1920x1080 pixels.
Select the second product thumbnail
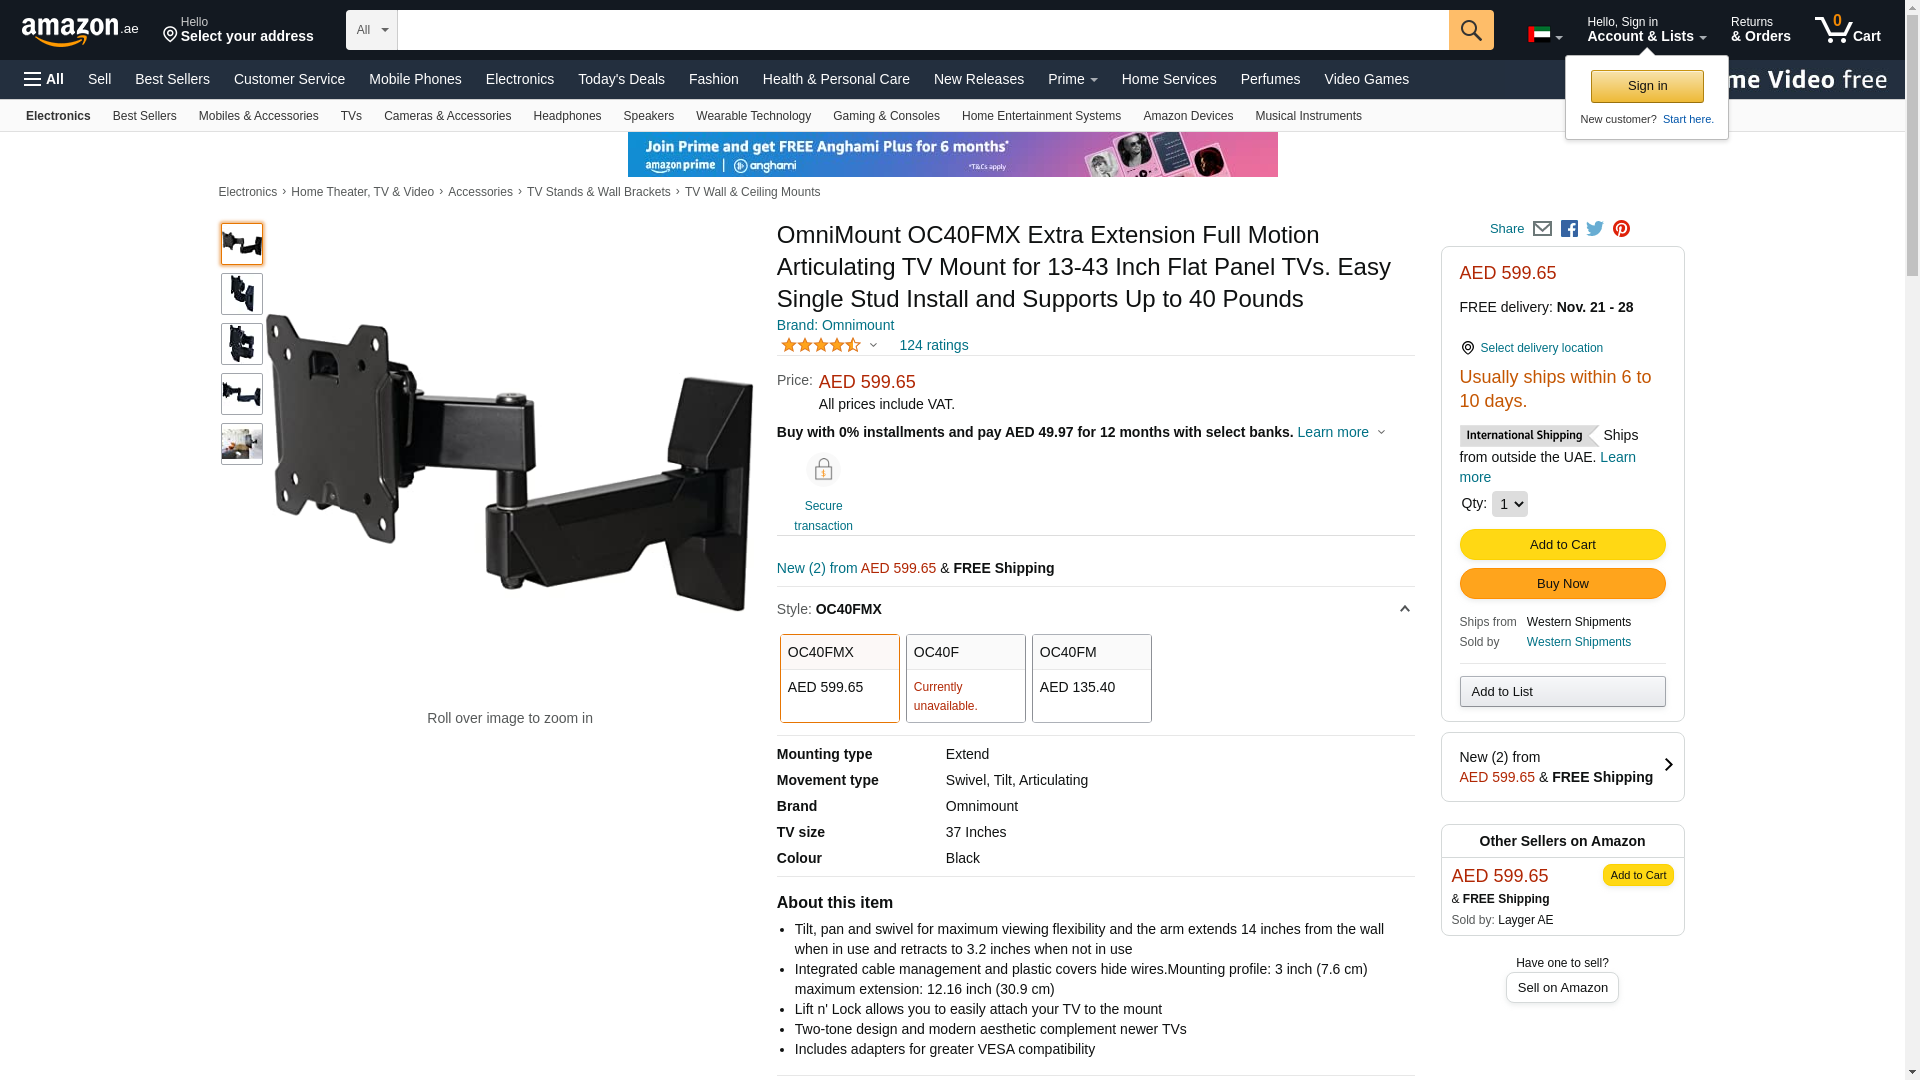click(242, 294)
